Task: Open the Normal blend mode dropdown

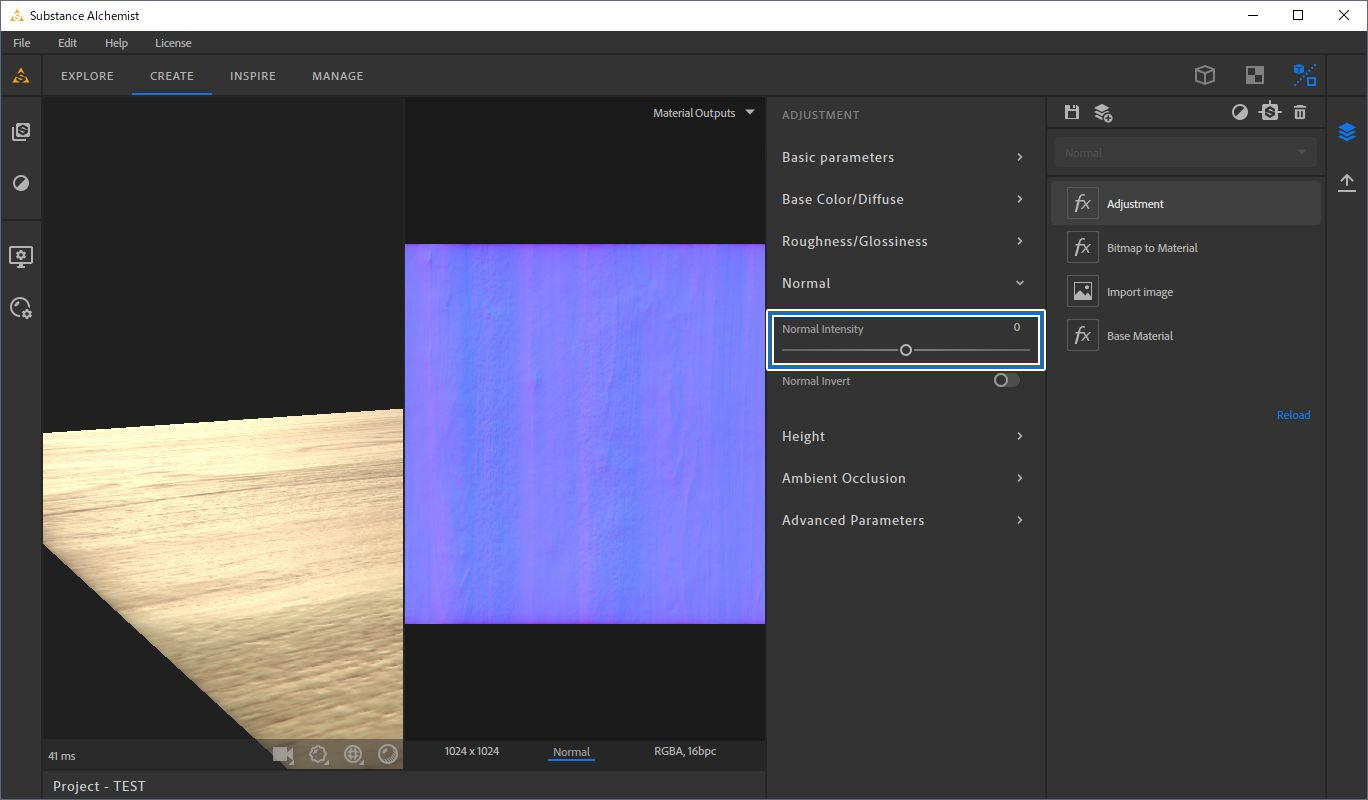Action: click(1185, 153)
